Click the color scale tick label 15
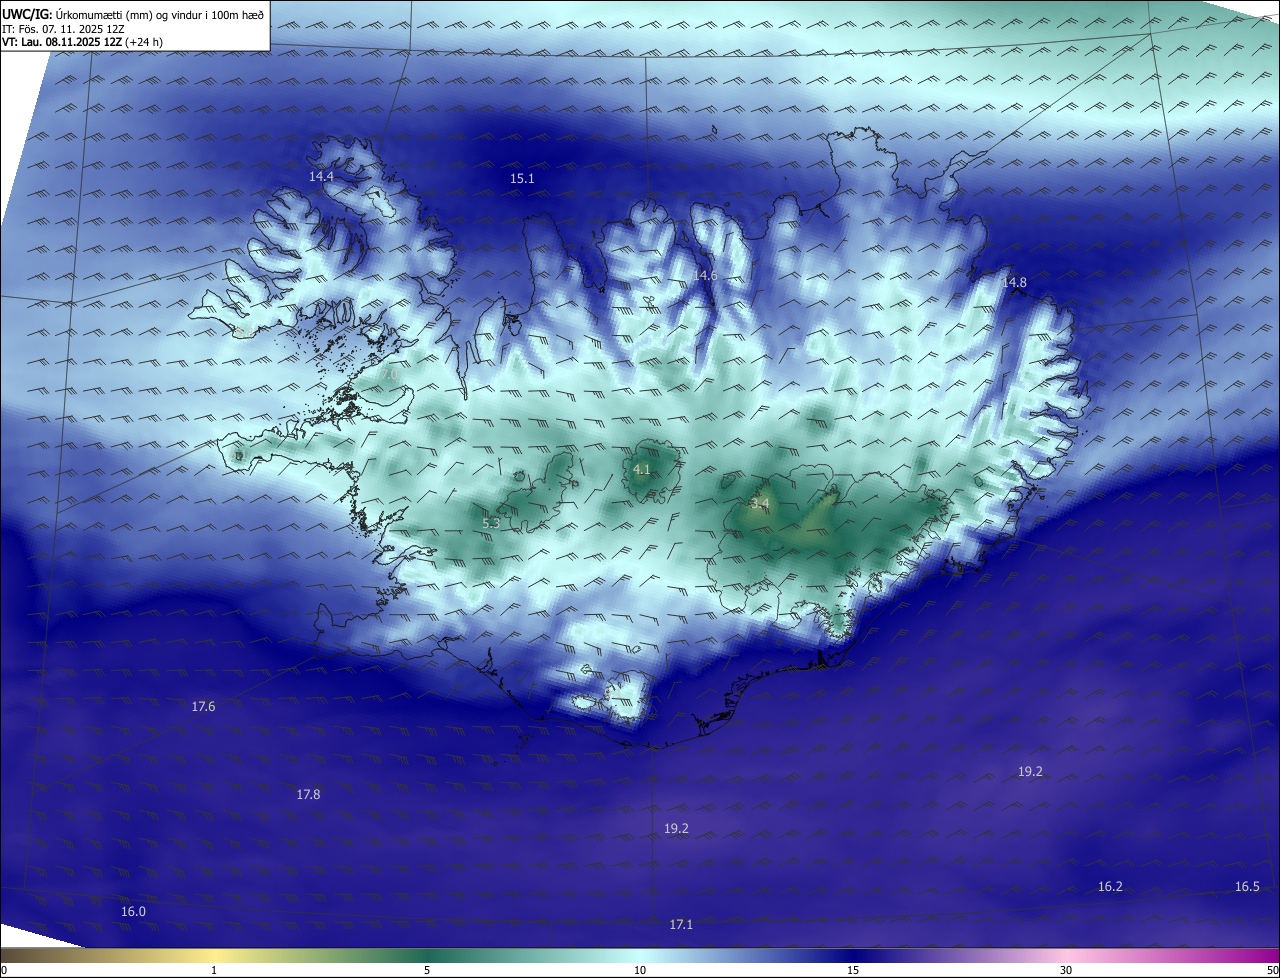The image size is (1280, 978). 853,971
